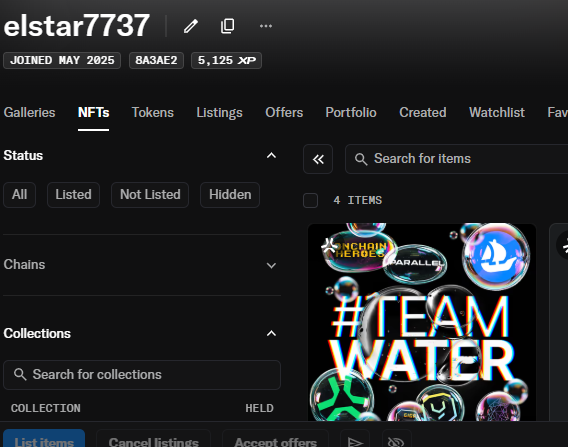
Task: Toggle the select-all items checkbox
Action: point(310,200)
